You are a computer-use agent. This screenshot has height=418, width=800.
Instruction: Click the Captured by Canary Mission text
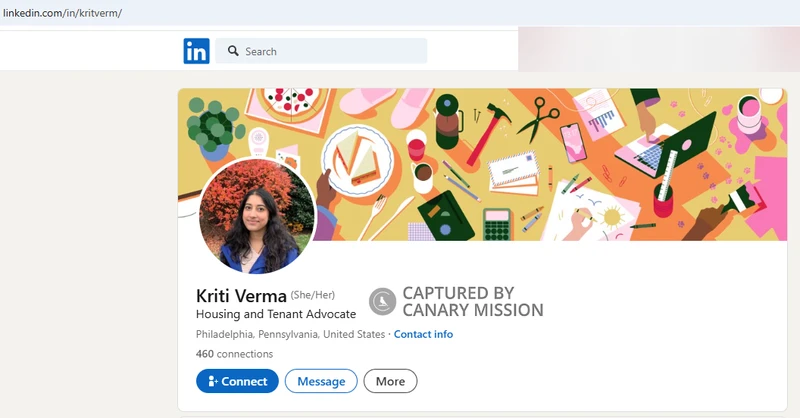(472, 301)
